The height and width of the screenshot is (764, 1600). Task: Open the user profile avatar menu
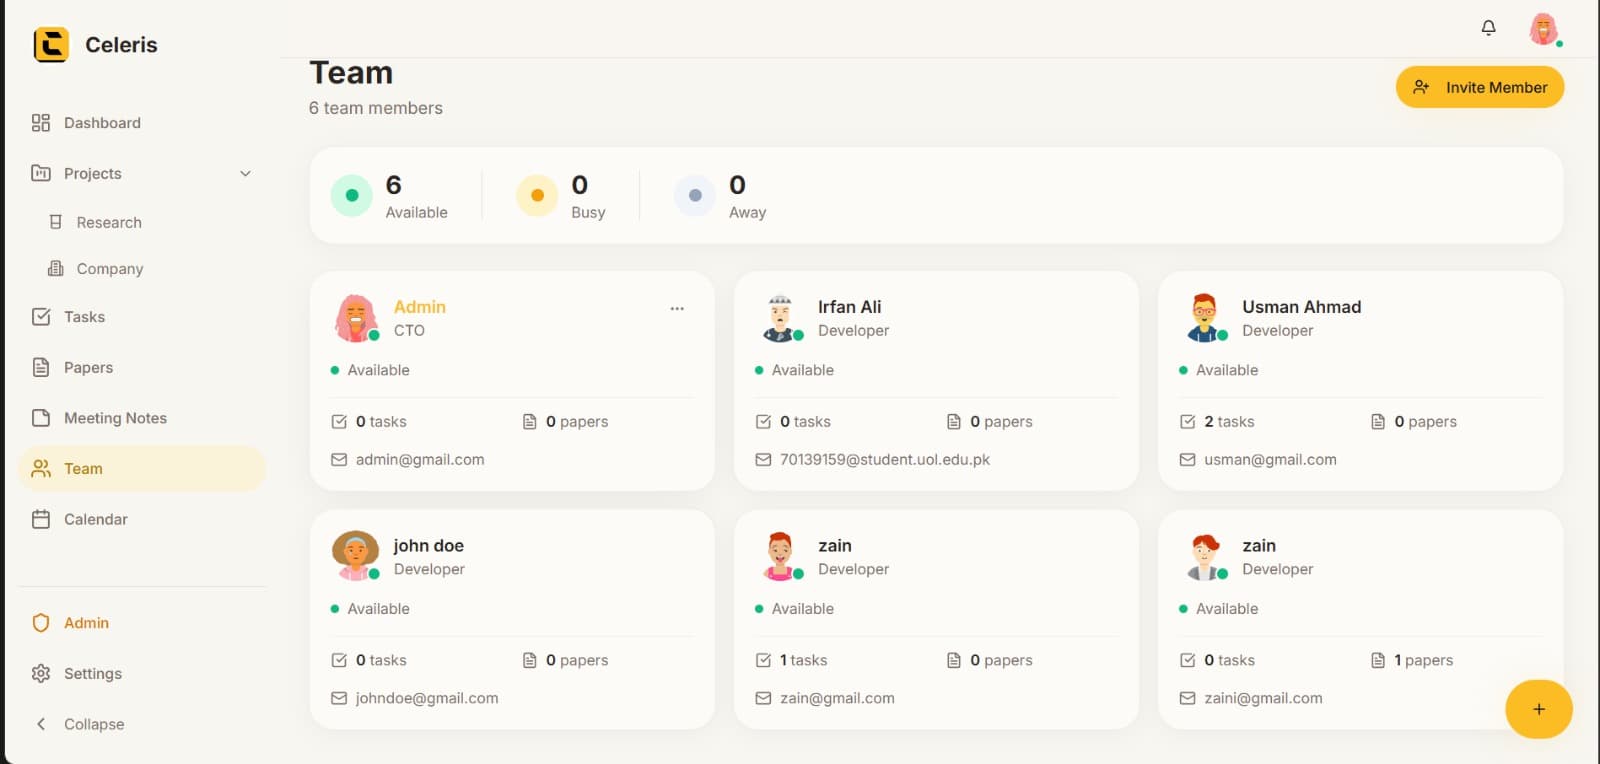click(1544, 29)
